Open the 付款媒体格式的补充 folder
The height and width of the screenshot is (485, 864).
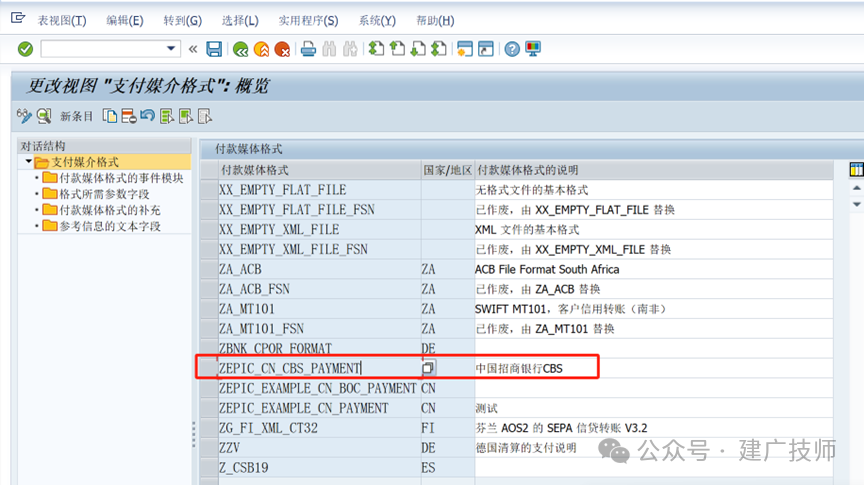click(x=102, y=209)
